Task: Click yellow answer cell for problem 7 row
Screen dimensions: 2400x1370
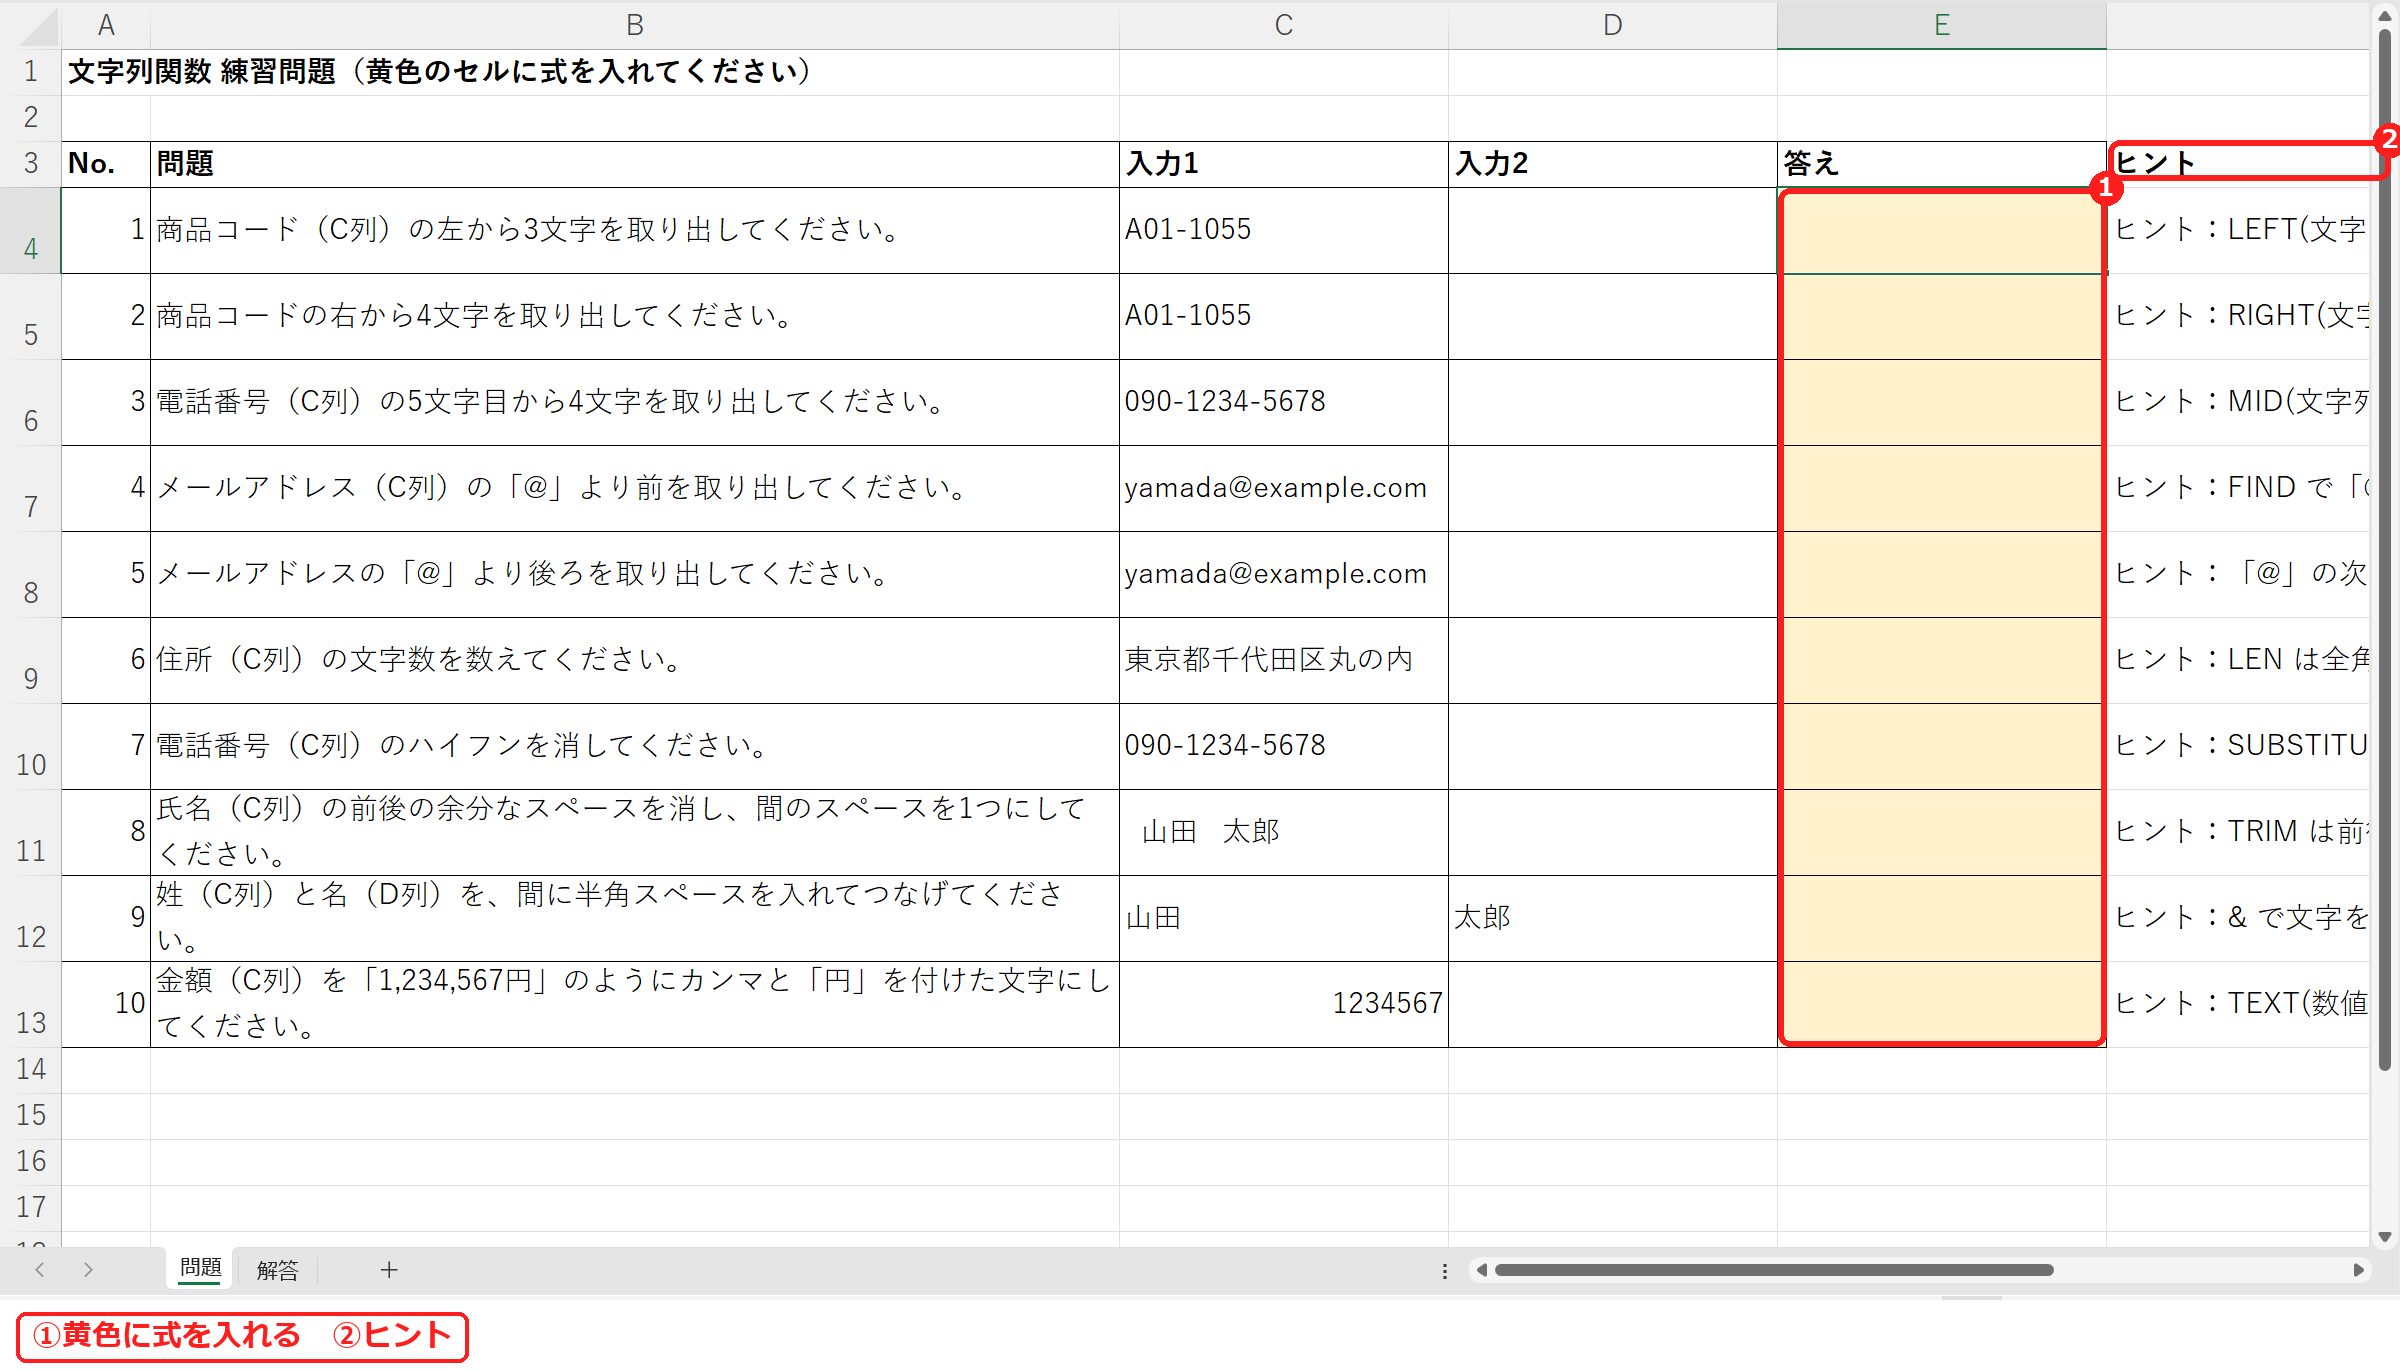Action: coord(1942,747)
